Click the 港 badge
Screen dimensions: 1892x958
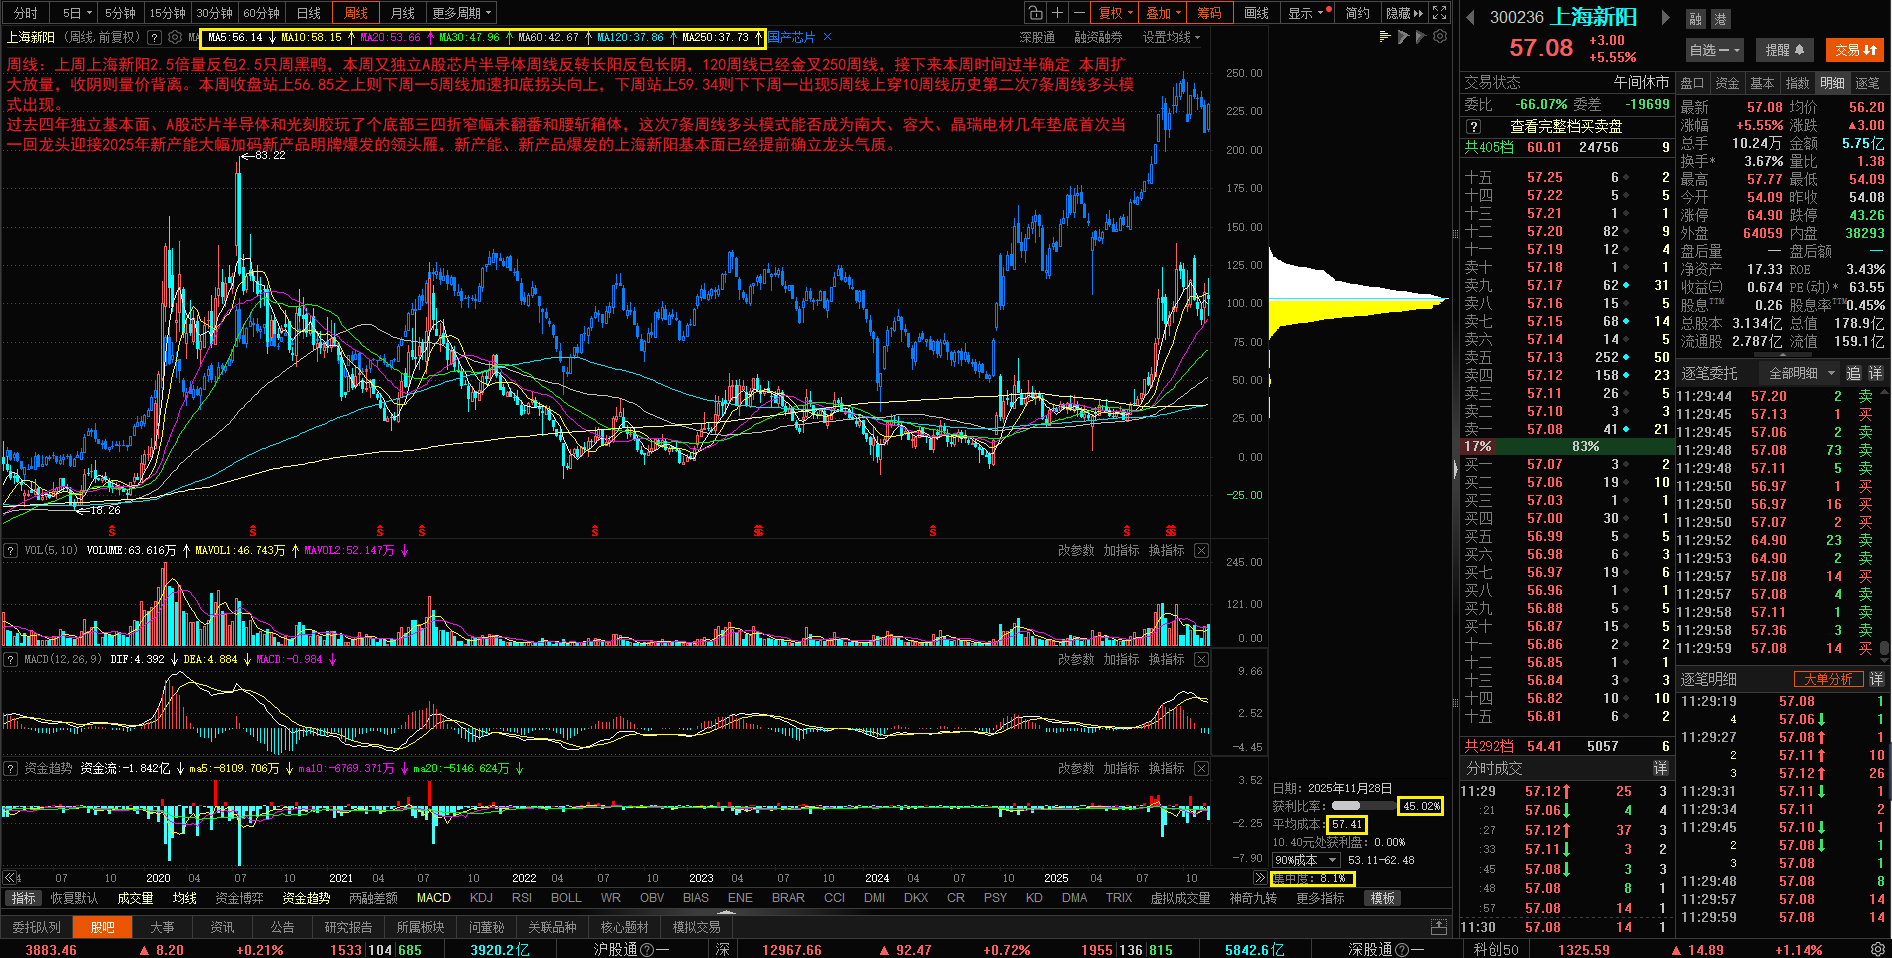pos(1720,19)
